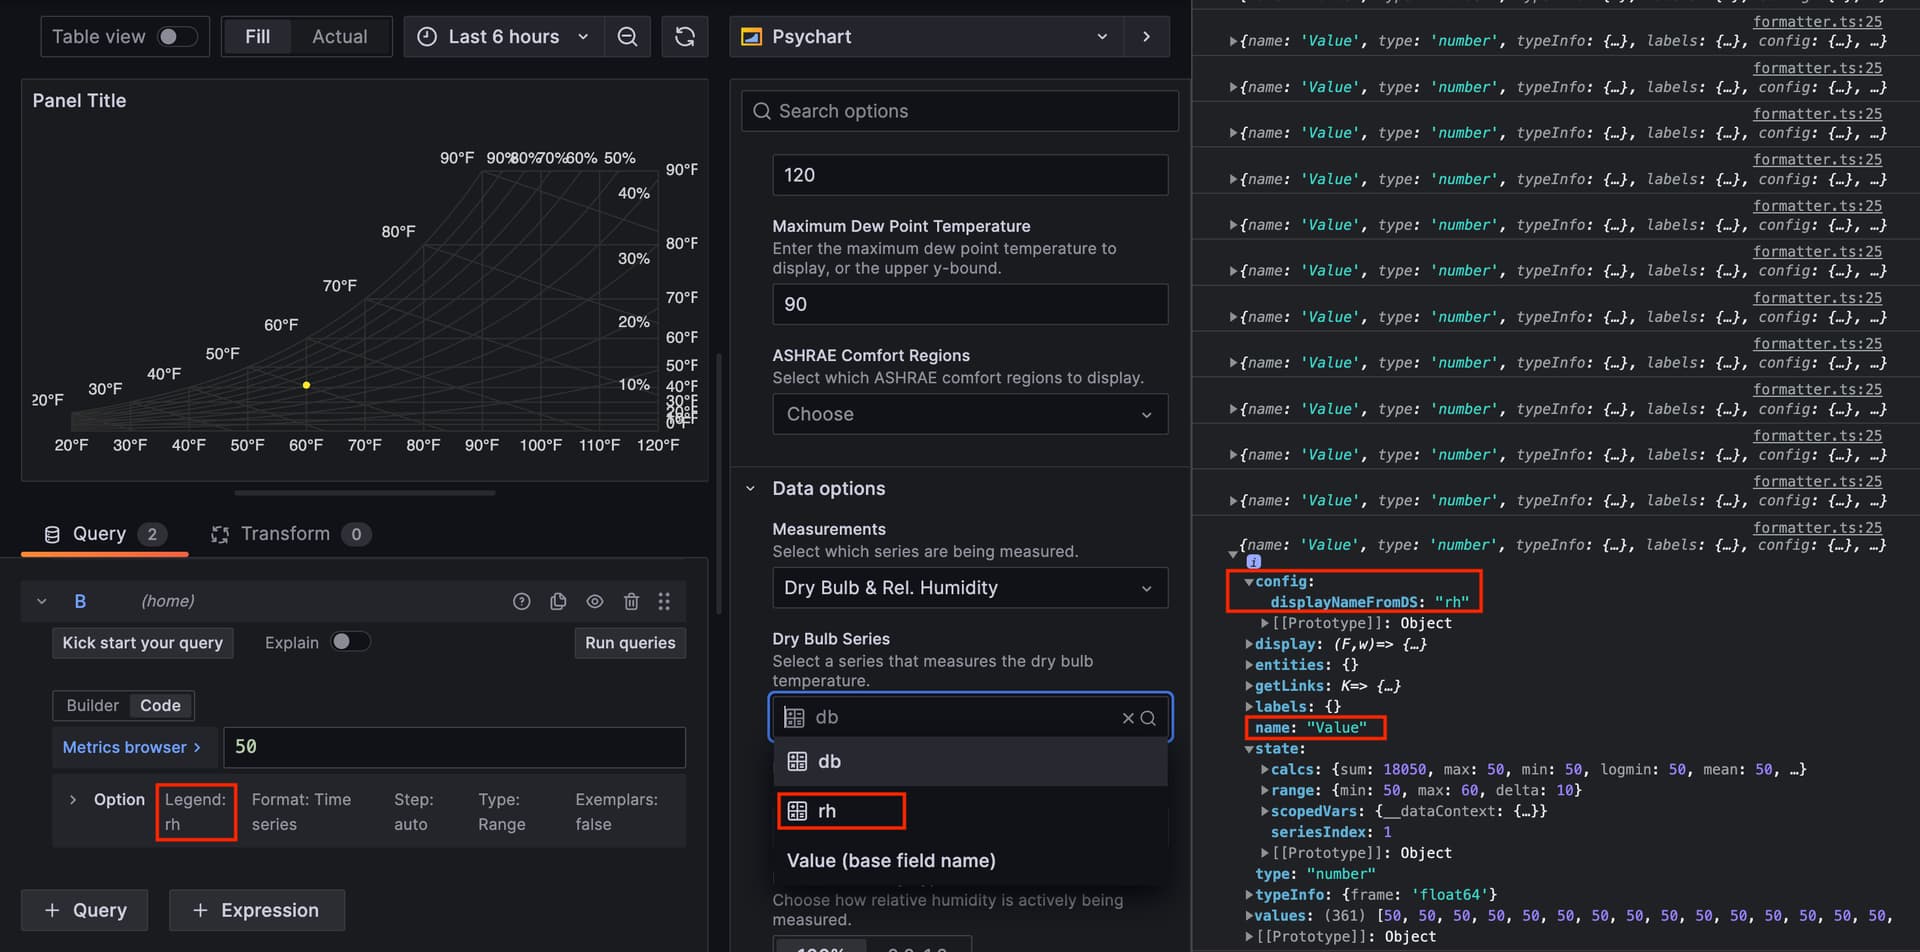Clear the db selection with the X icon
Image resolution: width=1920 pixels, height=952 pixels.
(x=1128, y=717)
